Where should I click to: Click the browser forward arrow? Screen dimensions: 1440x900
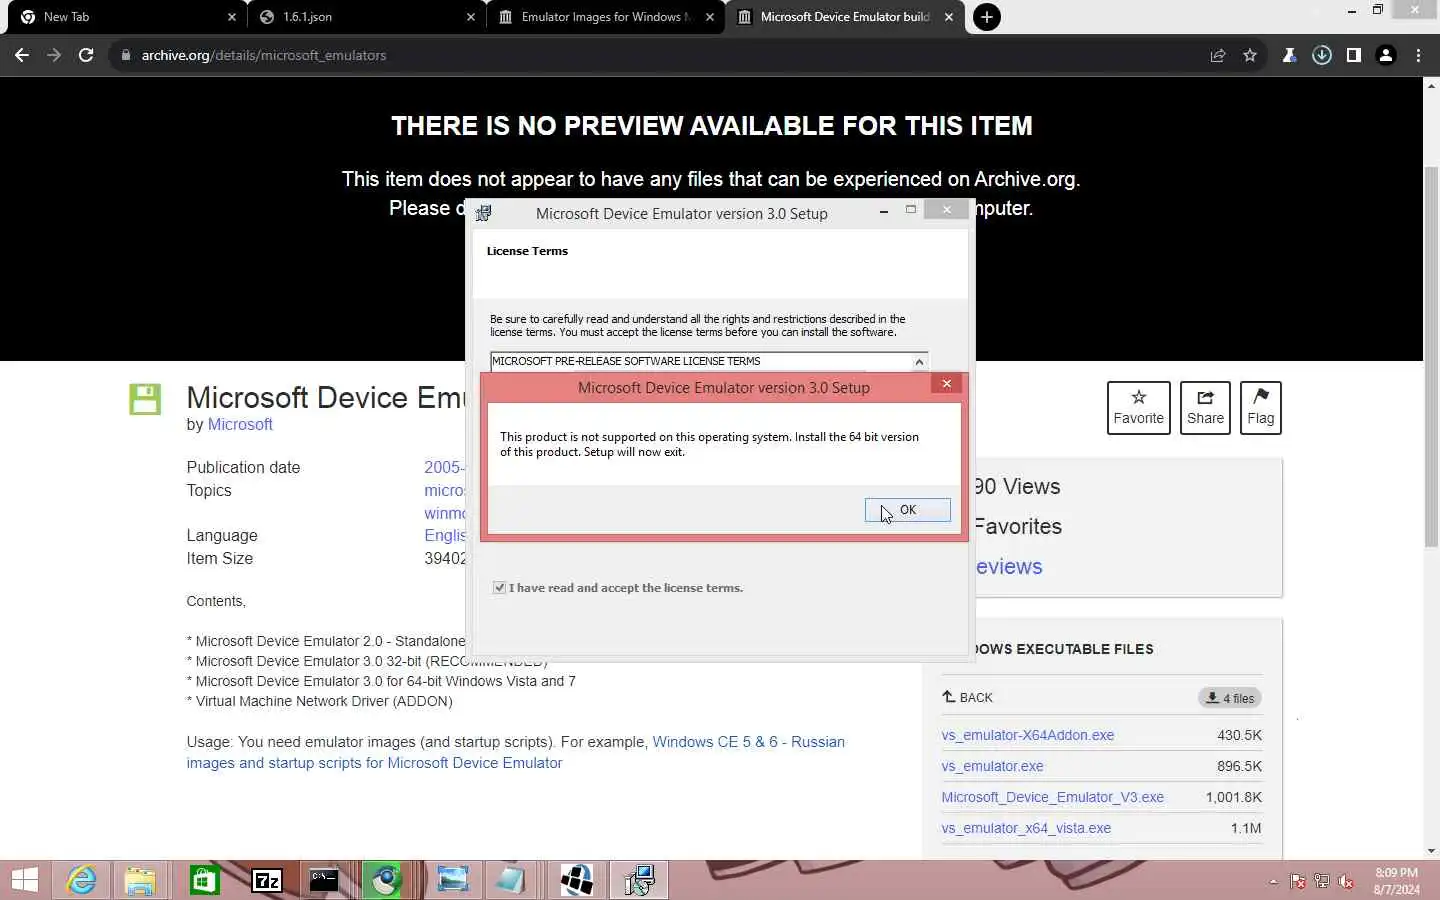point(54,55)
